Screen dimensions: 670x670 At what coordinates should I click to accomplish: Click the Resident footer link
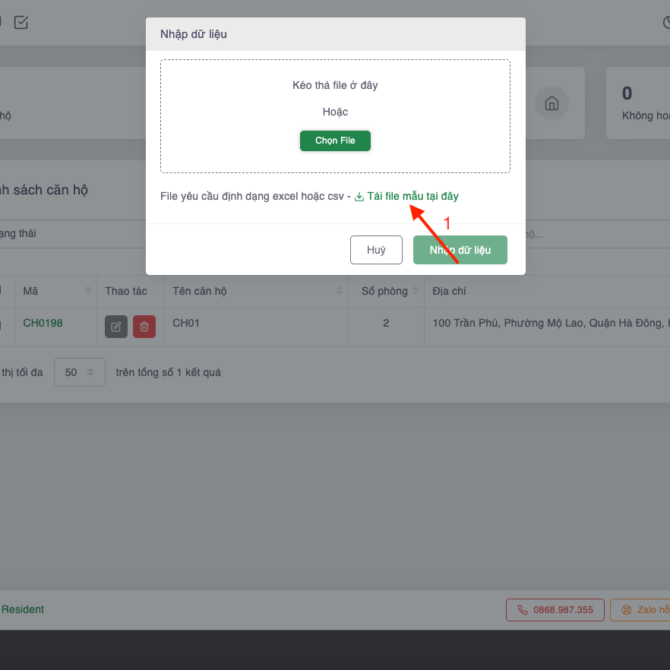tap(23, 609)
